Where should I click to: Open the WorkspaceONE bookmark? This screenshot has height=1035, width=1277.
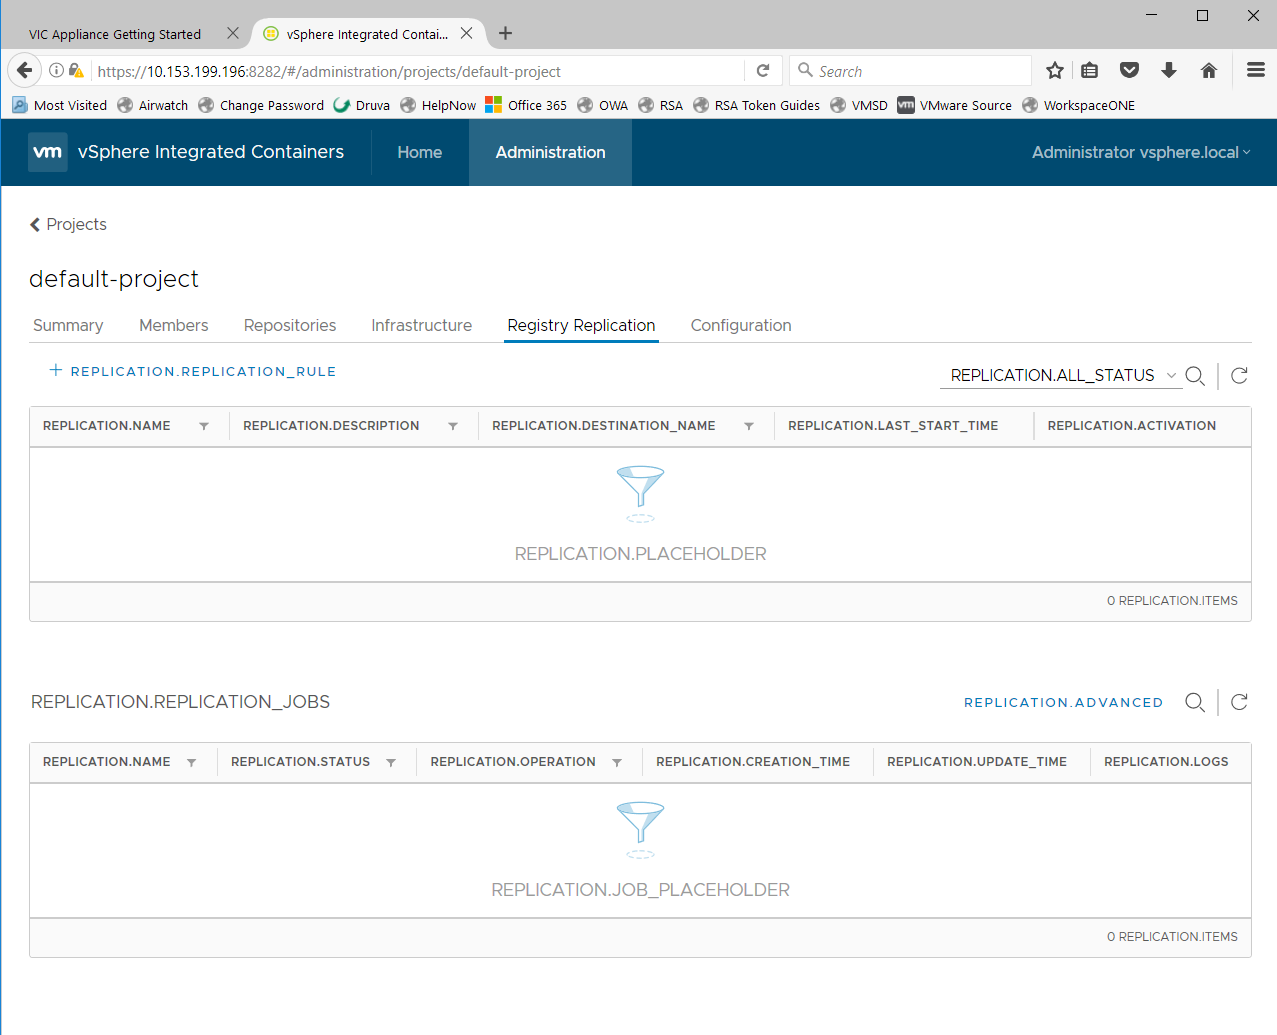tap(1079, 105)
